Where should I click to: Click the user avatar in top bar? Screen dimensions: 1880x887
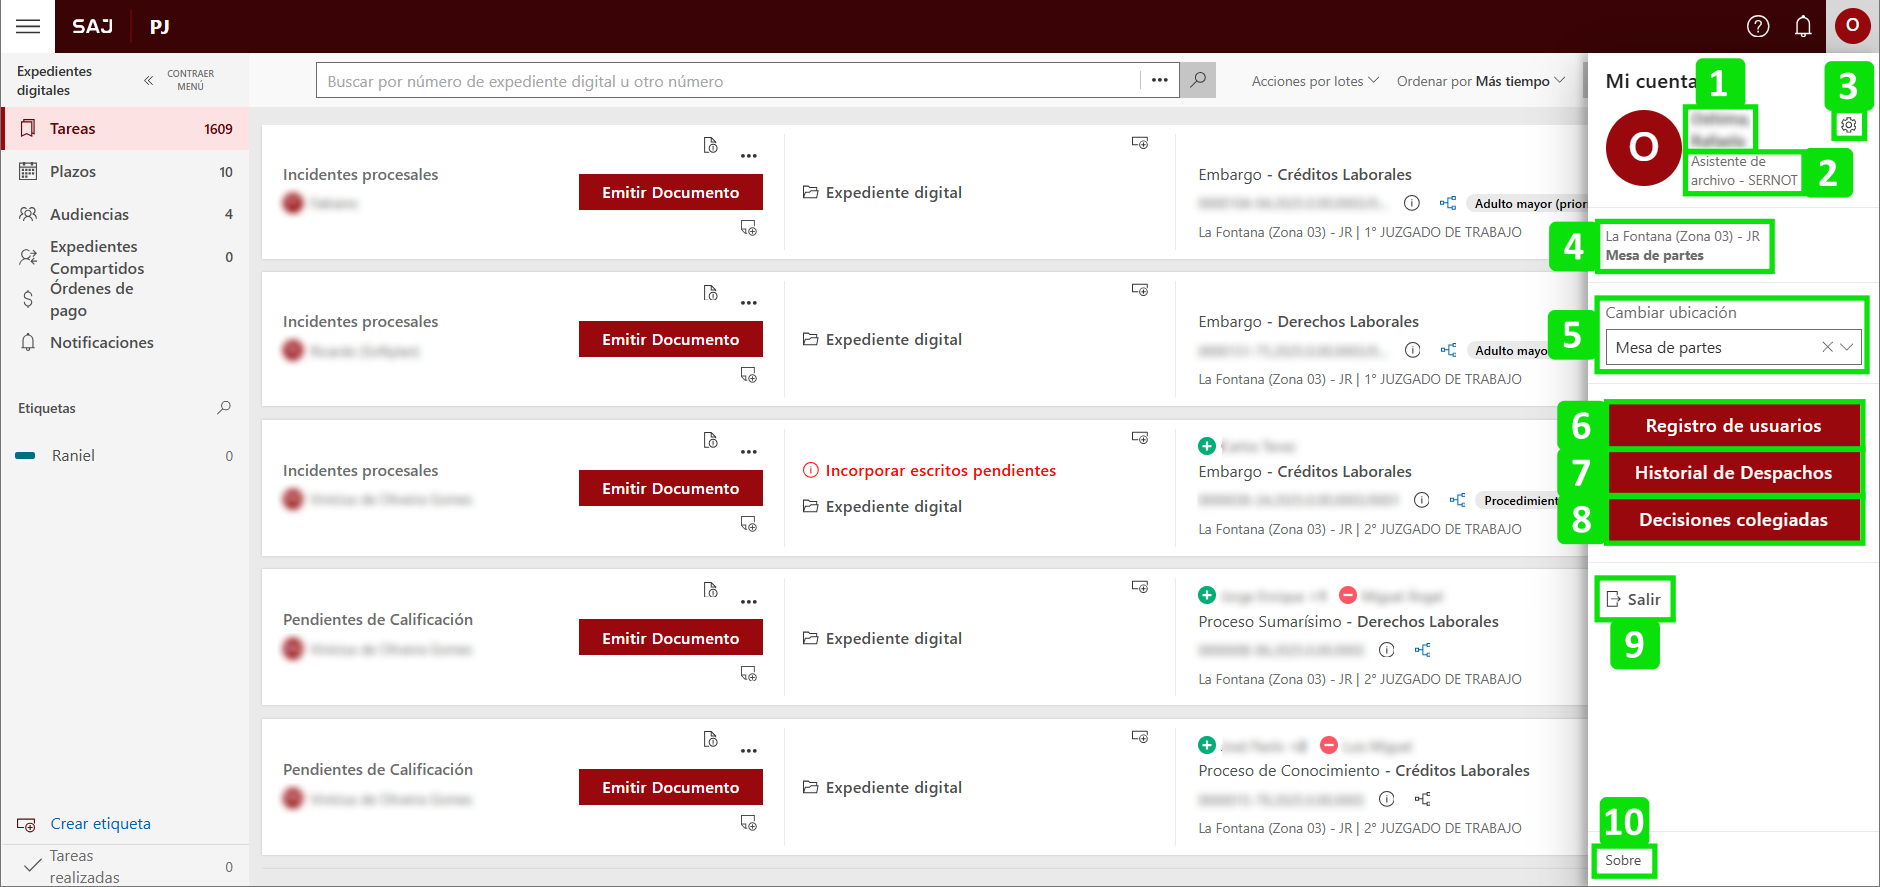pos(1852,26)
